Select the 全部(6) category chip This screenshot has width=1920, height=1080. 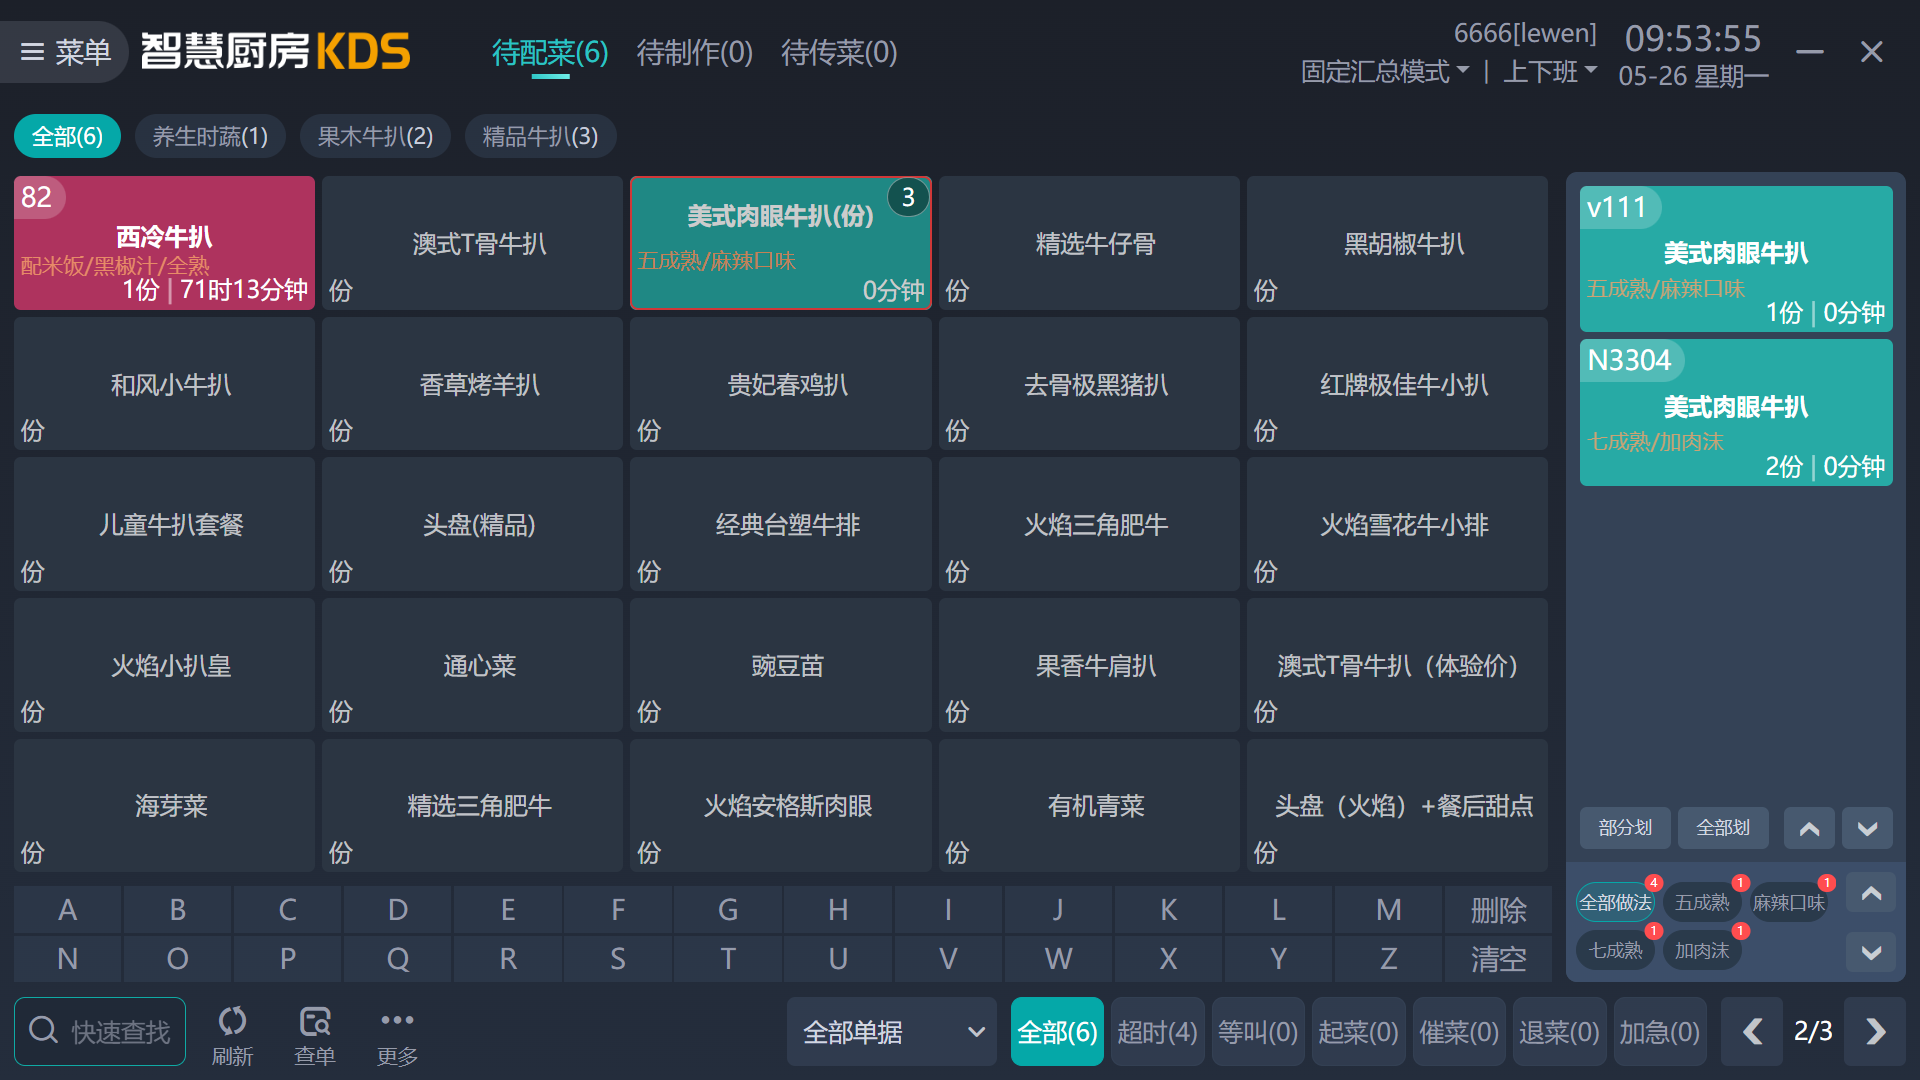pos(67,136)
